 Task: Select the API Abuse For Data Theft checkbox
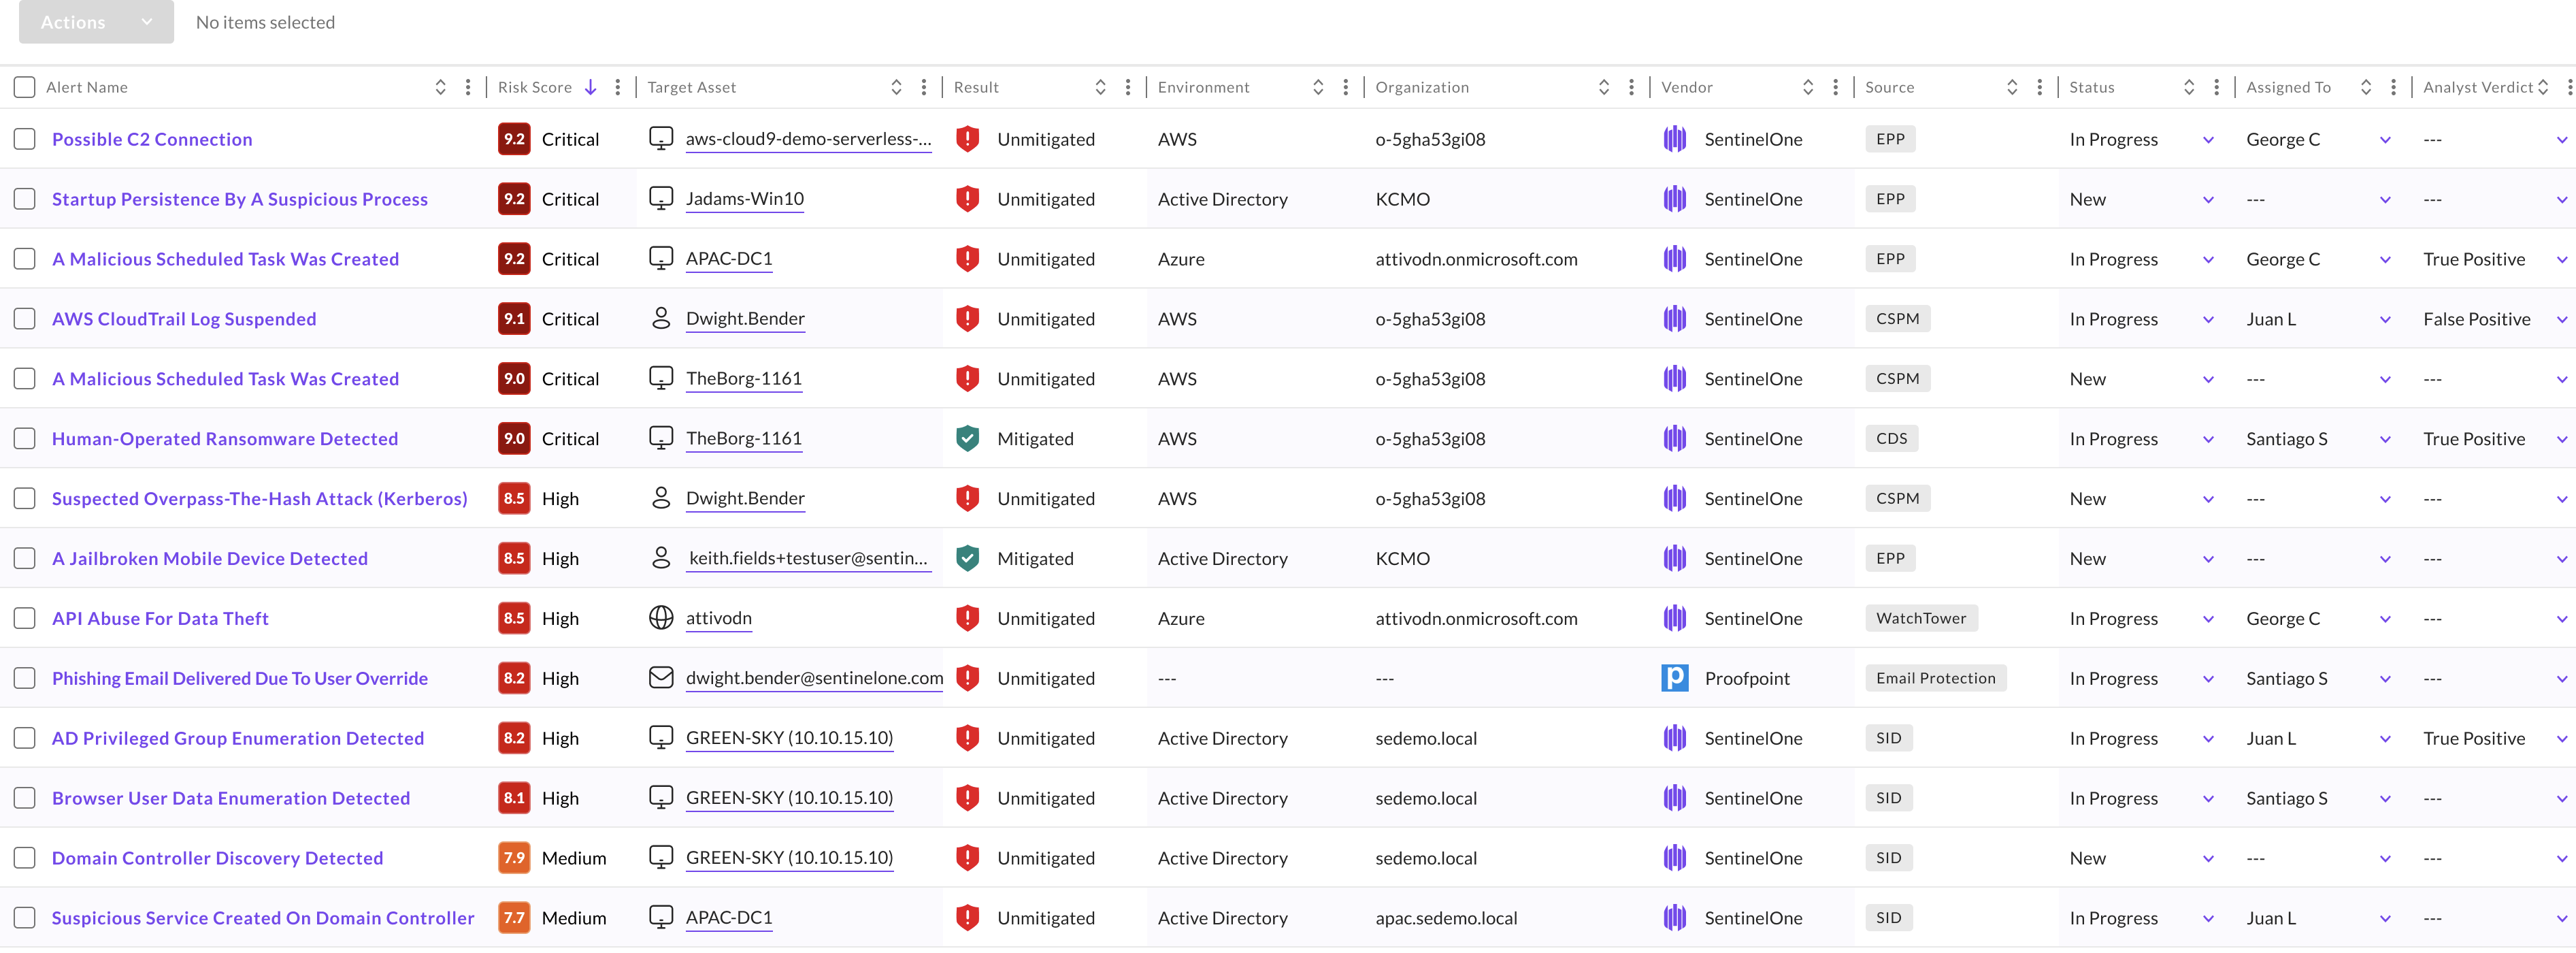pyautogui.click(x=24, y=618)
